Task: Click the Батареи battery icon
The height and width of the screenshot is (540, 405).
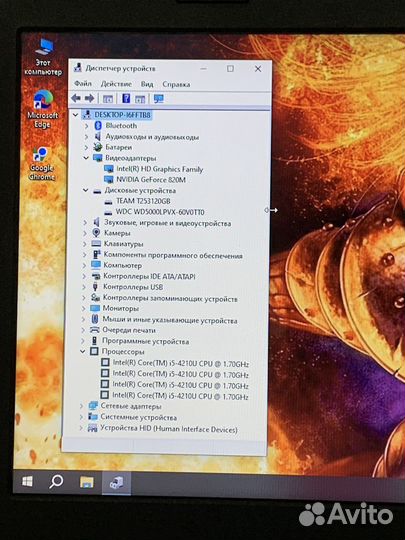Action: (x=98, y=147)
